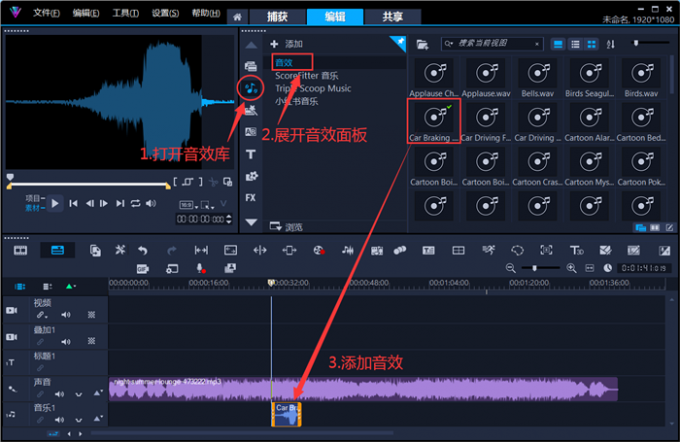Image resolution: width=680 pixels, height=442 pixels.
Task: Open the FX filter library
Action: point(251,198)
